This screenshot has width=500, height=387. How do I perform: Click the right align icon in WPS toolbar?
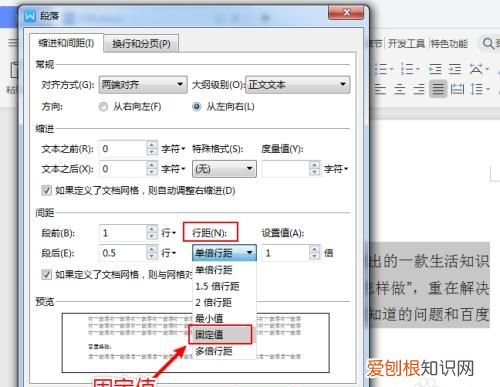coord(419,89)
